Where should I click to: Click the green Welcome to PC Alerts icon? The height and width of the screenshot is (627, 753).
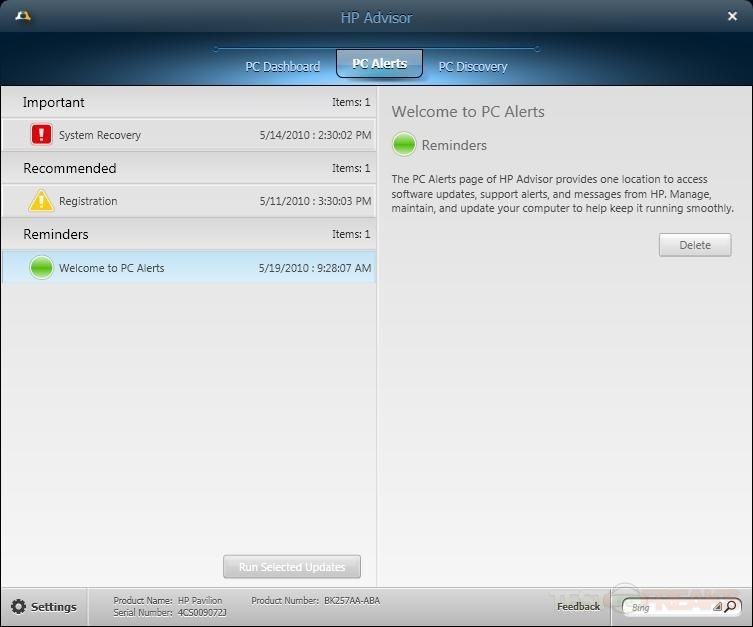41,268
